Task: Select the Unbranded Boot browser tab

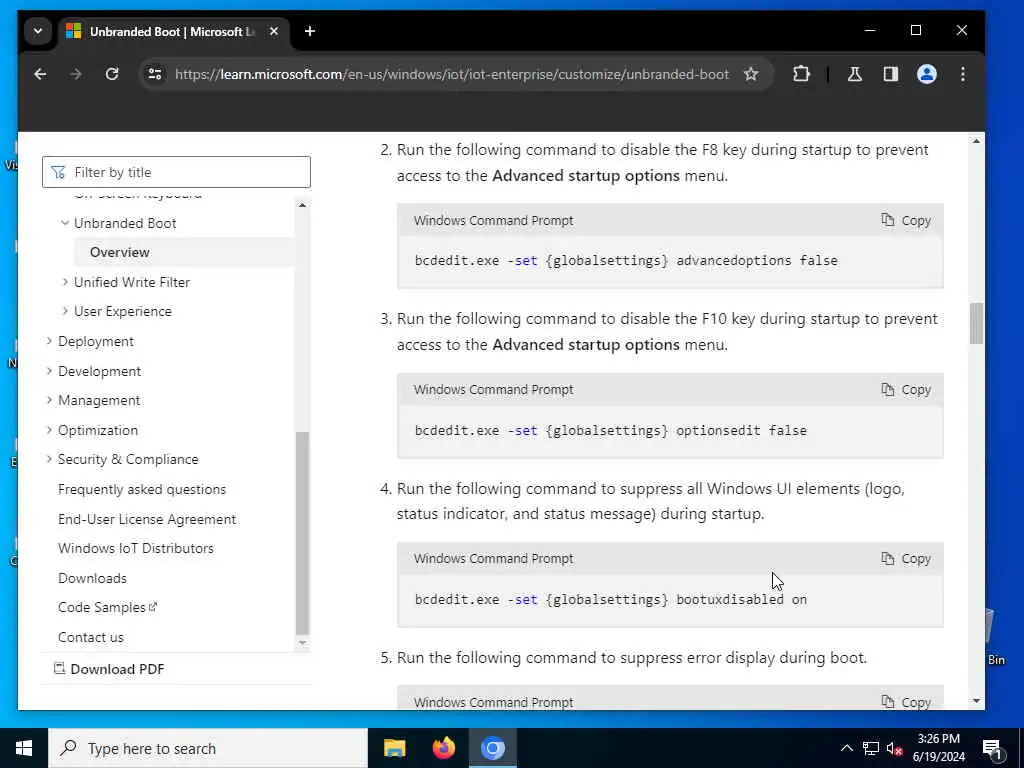Action: 173,31
